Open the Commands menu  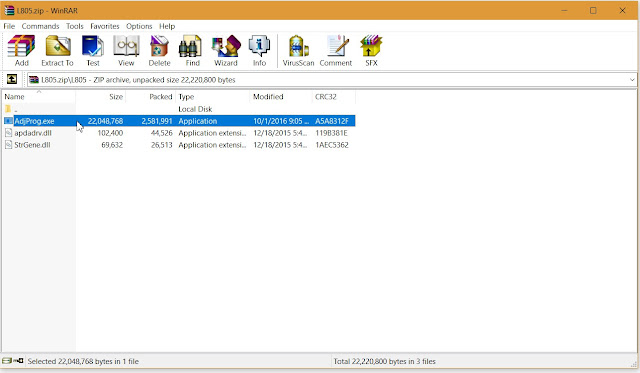[x=40, y=26]
